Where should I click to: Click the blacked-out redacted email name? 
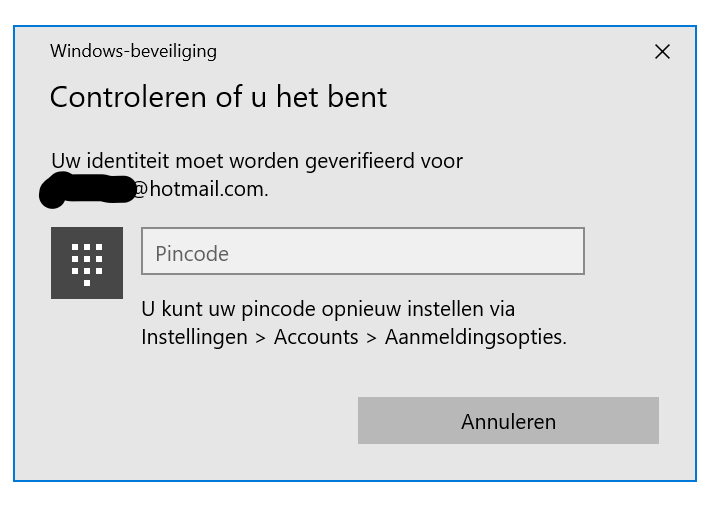[87, 190]
